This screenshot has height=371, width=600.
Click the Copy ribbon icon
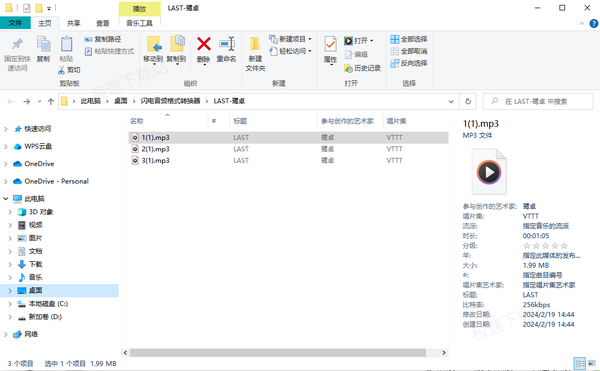[43, 49]
